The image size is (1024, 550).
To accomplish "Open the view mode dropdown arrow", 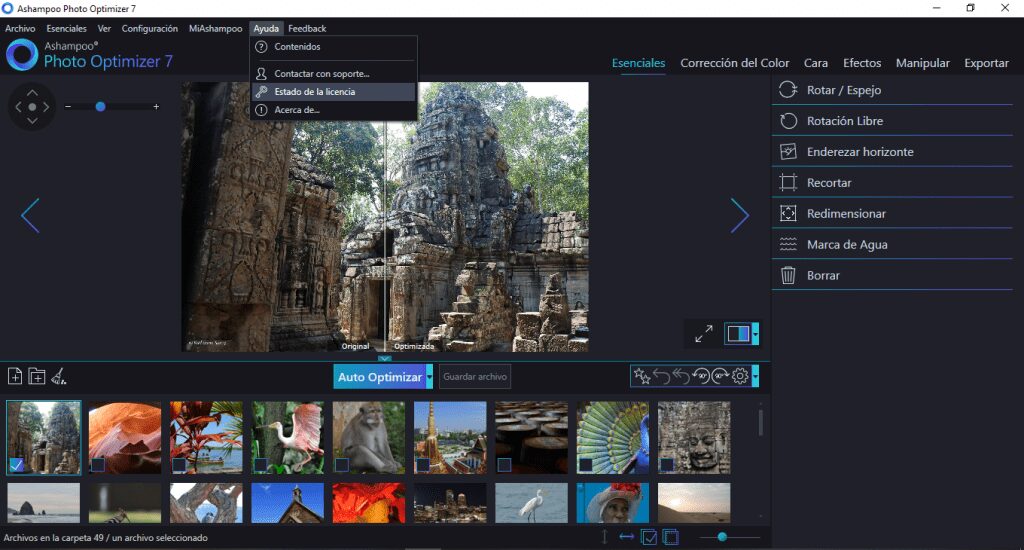I will [x=755, y=334].
